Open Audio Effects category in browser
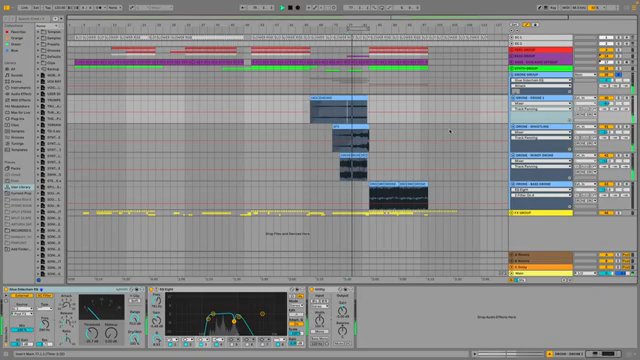 [x=20, y=94]
